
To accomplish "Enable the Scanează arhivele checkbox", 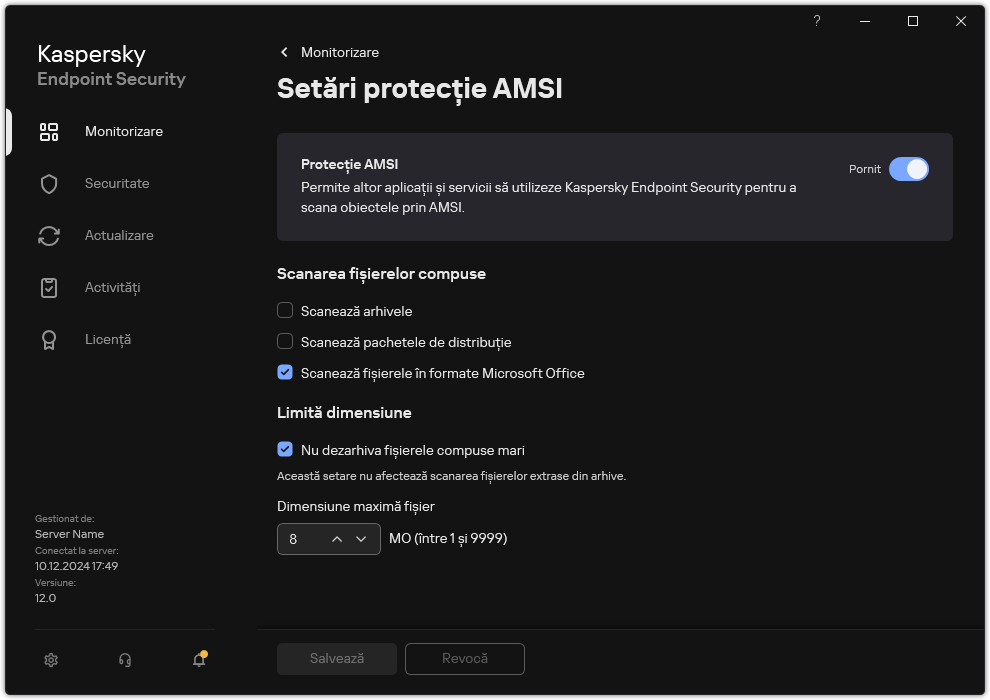I will tap(285, 311).
